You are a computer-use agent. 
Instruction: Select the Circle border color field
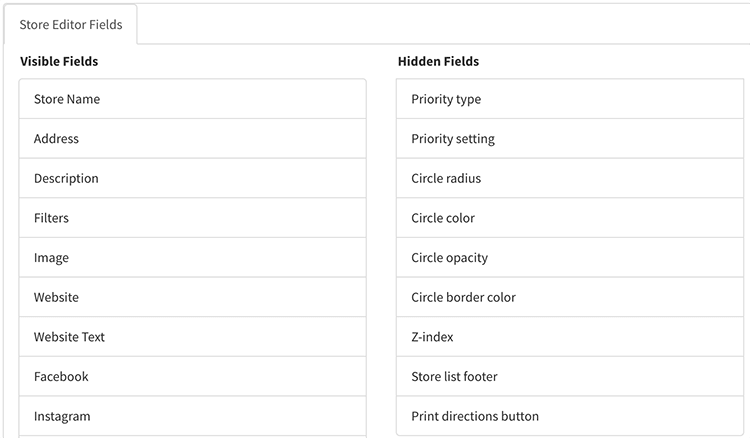tap(570, 297)
